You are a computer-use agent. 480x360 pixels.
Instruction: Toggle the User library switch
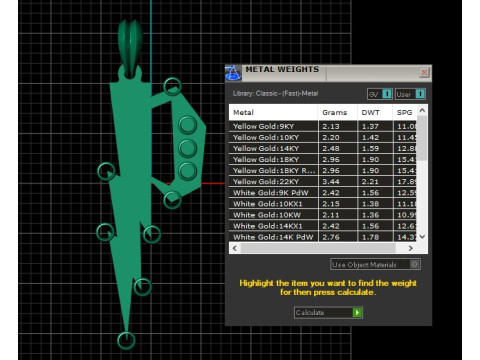(410, 94)
